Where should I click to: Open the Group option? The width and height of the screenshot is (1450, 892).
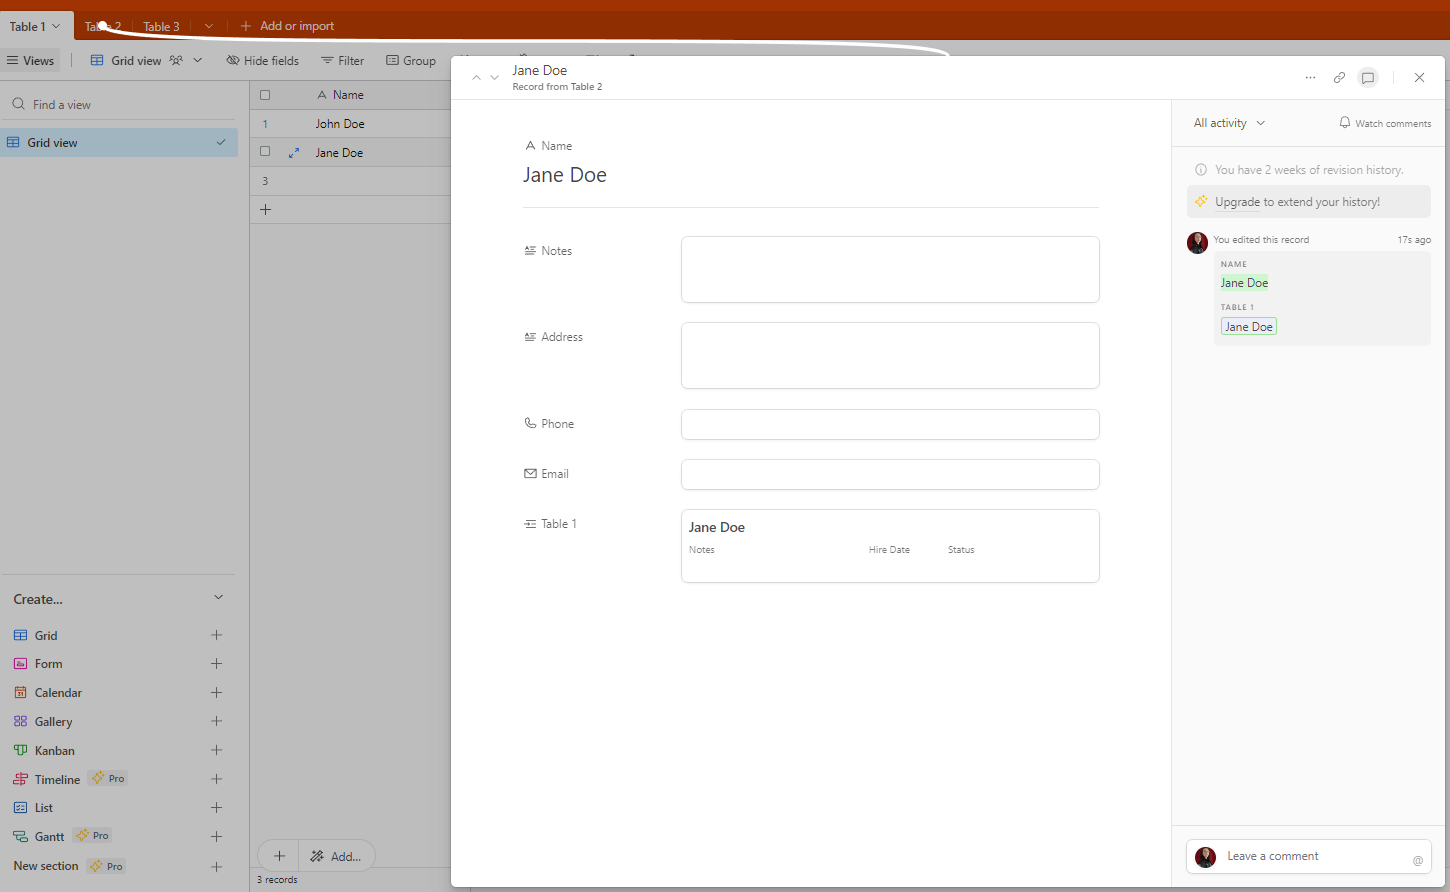click(x=411, y=61)
